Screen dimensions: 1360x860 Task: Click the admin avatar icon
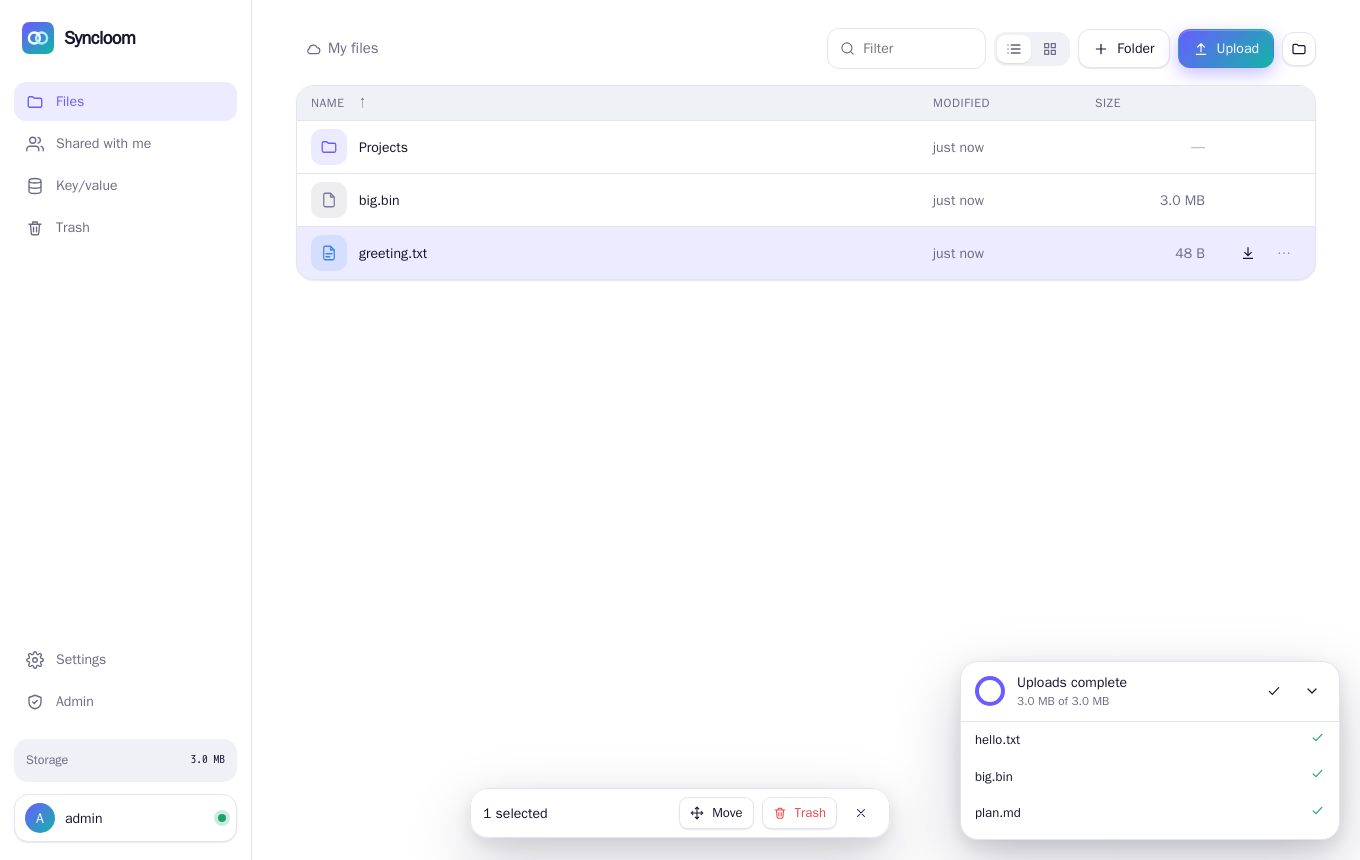40,818
